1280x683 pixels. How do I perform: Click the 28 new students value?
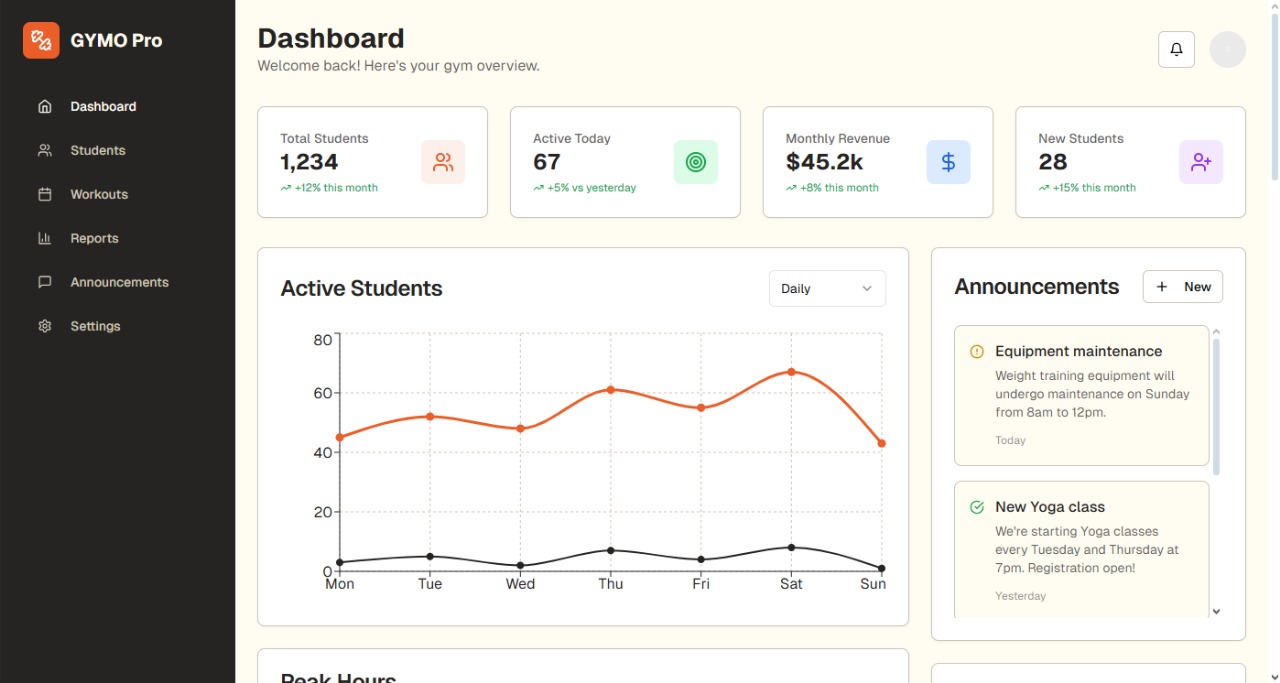point(1053,162)
